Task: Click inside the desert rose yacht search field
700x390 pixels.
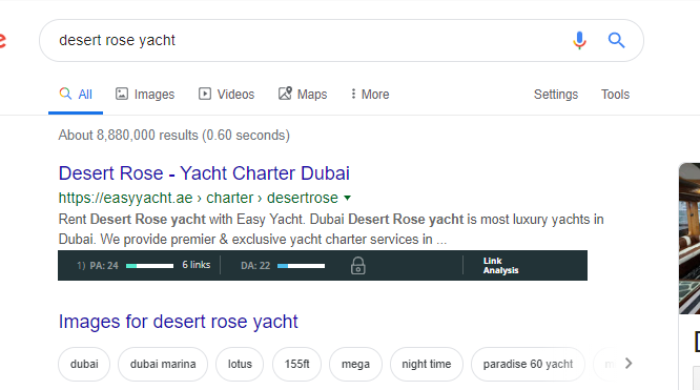Action: click(312, 40)
